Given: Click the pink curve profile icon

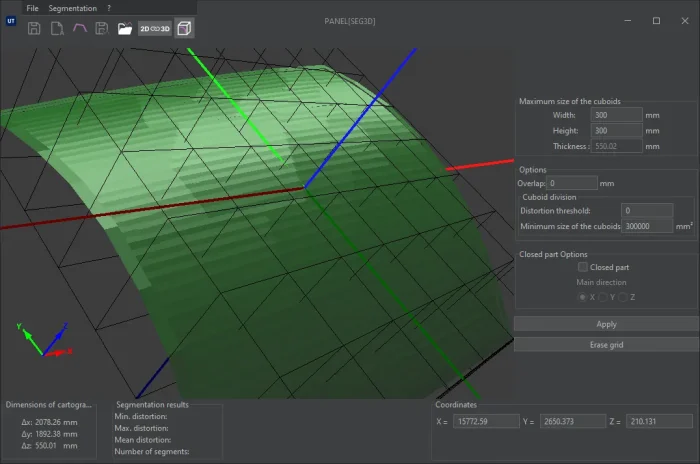Looking at the screenshot, I should coord(79,29).
